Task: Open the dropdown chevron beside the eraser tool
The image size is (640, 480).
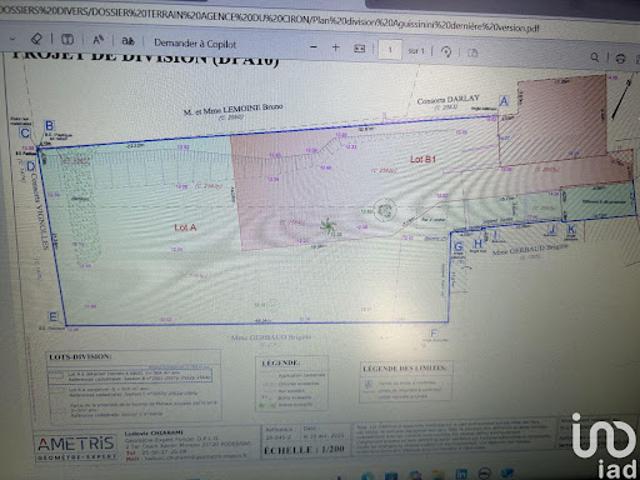Action: 13,39
